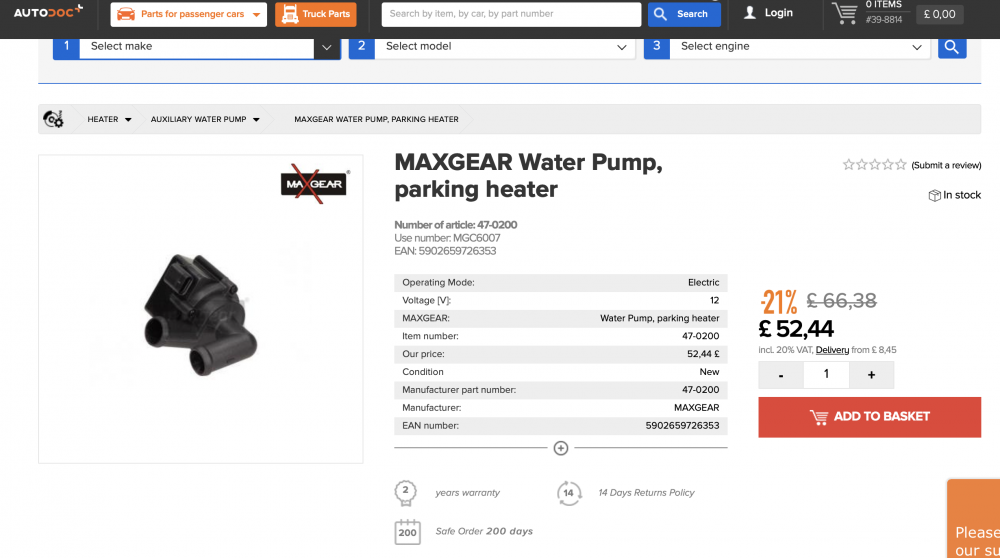The width and height of the screenshot is (1000, 558).
Task: Open Submit a review link
Action: click(x=946, y=165)
